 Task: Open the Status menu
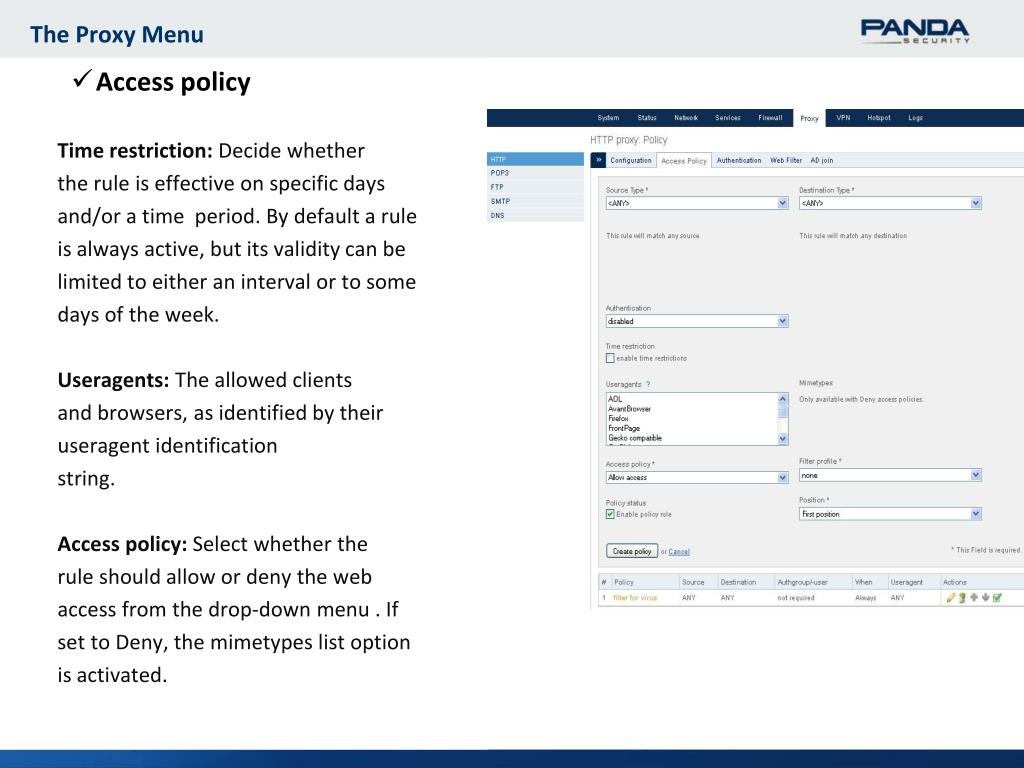pos(647,118)
